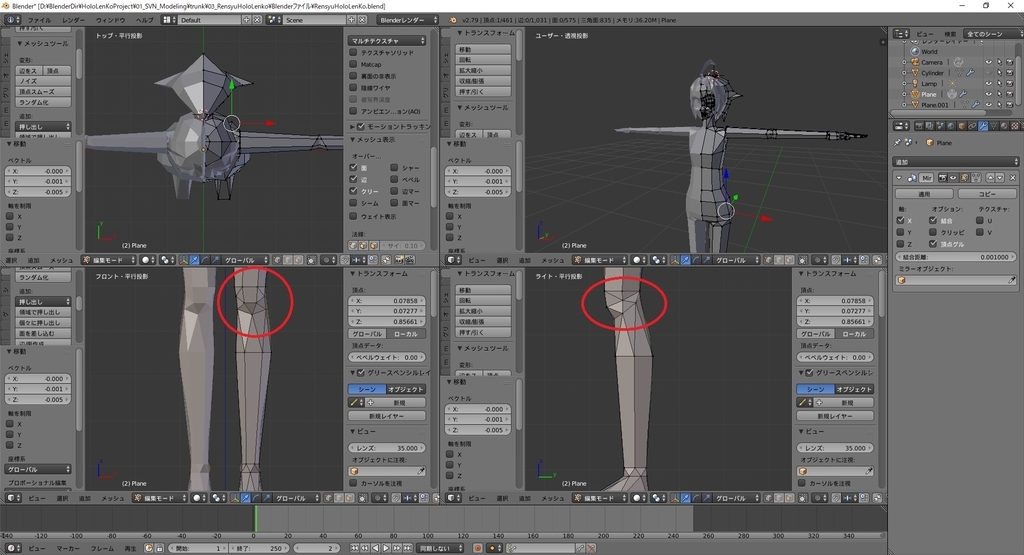Select the World item in Outliner

click(x=929, y=52)
